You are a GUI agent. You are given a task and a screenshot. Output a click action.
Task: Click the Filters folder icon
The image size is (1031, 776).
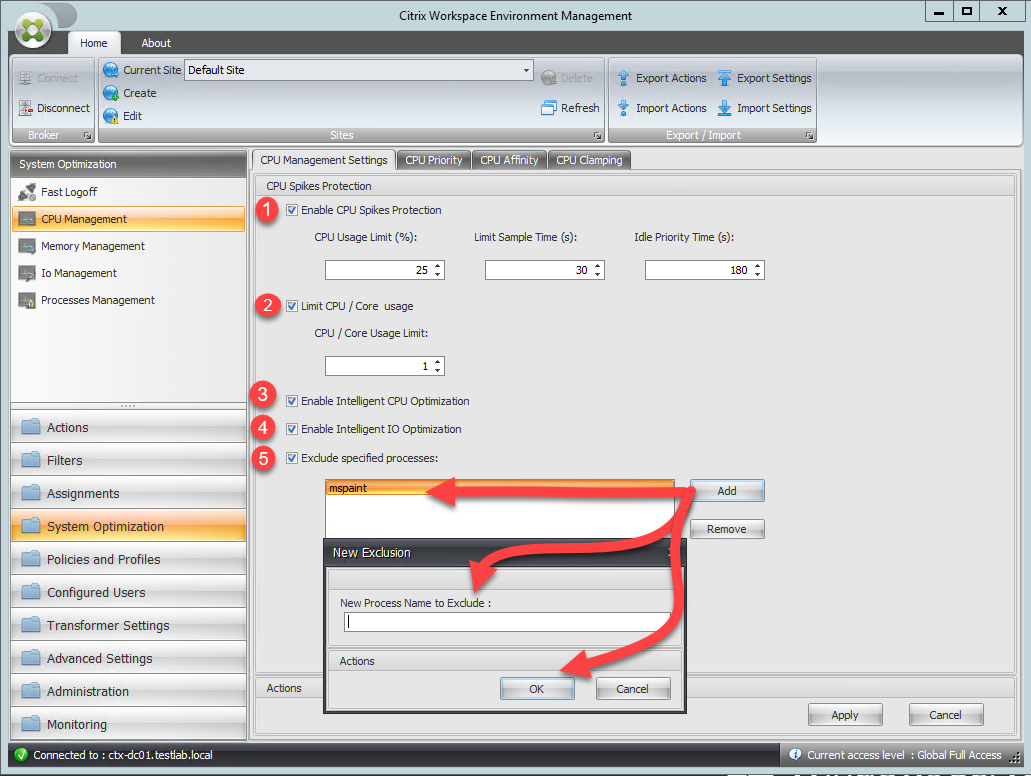point(31,460)
